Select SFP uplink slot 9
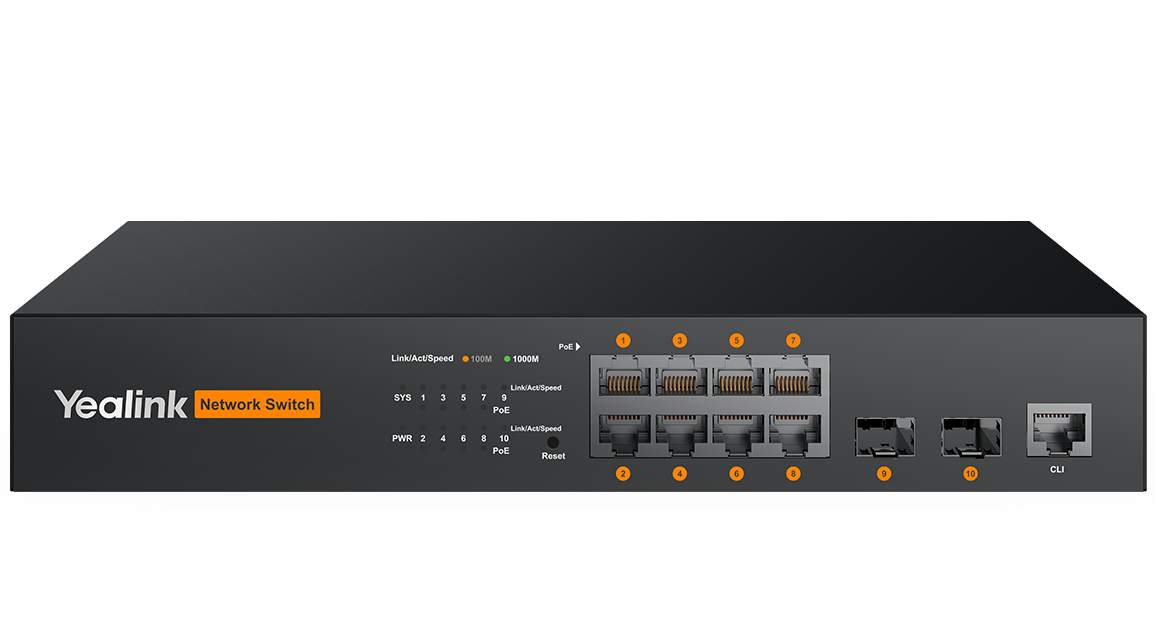This screenshot has width=1159, height=632. tap(884, 438)
